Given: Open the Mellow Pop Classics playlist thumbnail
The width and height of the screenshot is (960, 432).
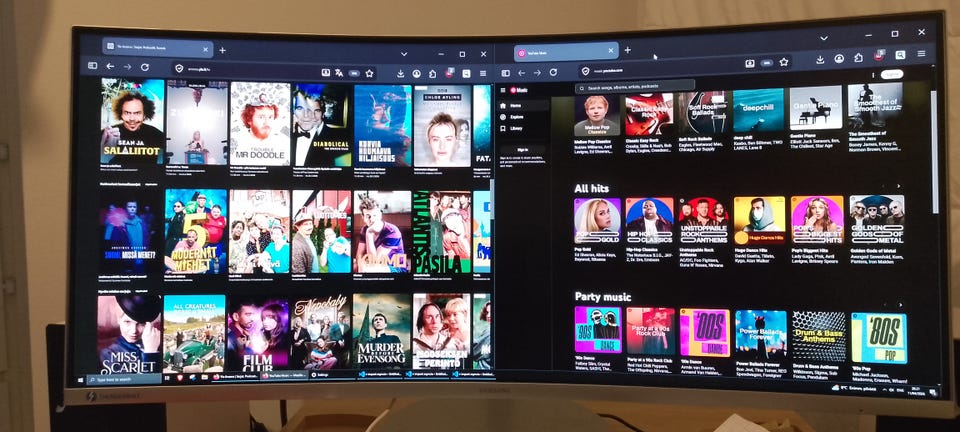Looking at the screenshot, I should pos(596,114).
